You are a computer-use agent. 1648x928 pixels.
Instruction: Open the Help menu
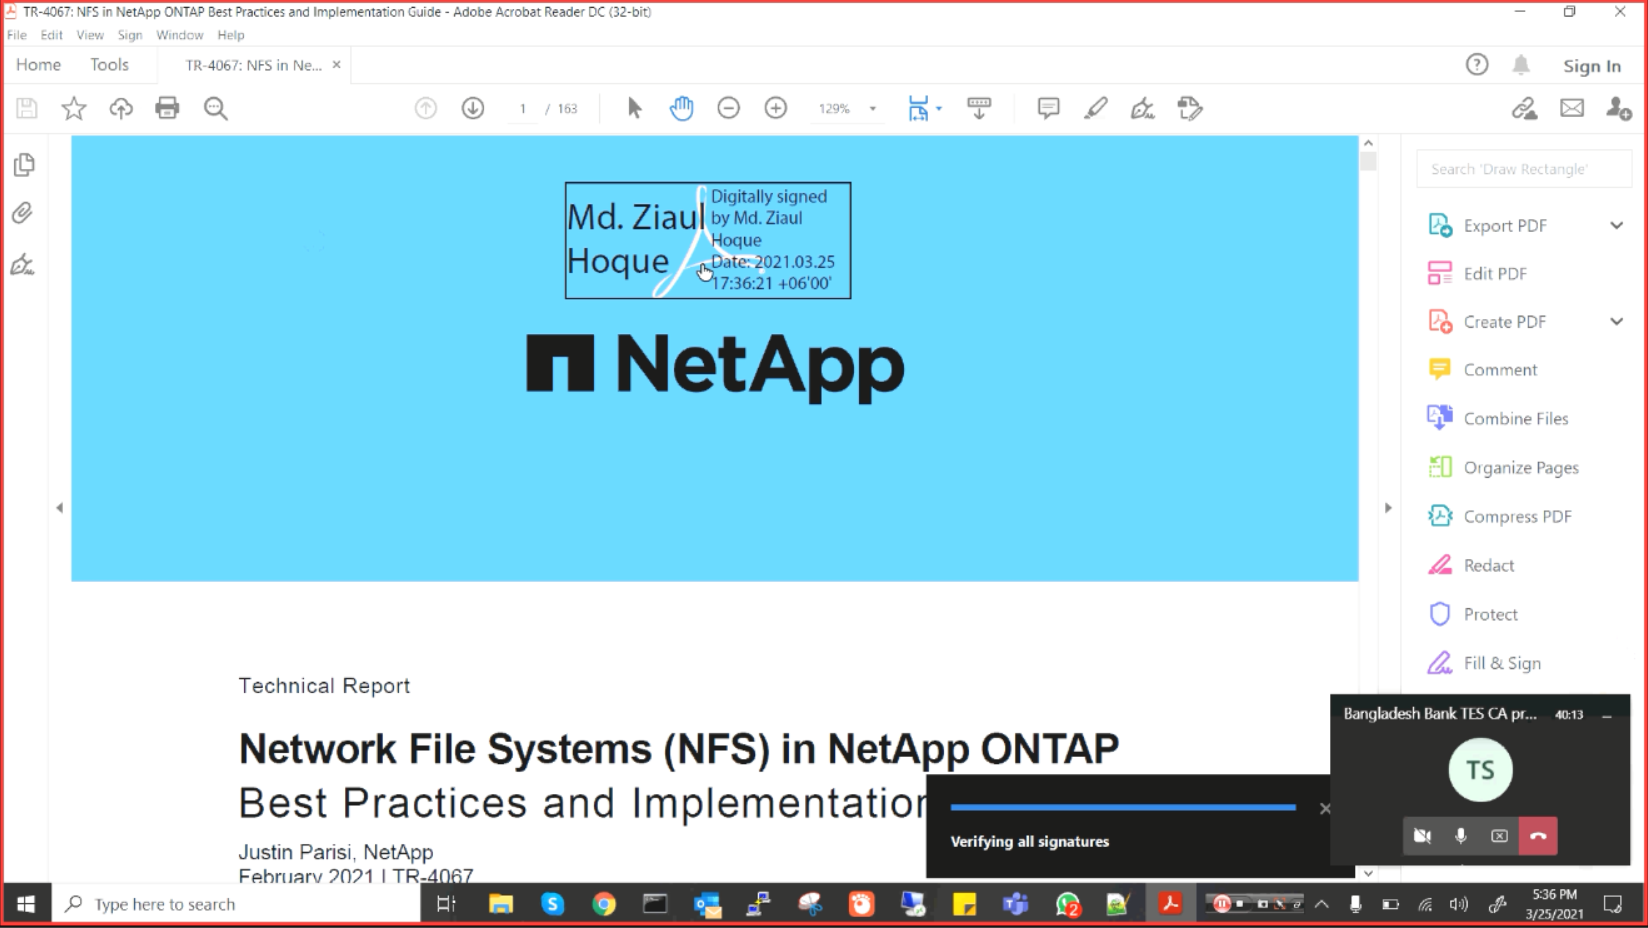(231, 35)
